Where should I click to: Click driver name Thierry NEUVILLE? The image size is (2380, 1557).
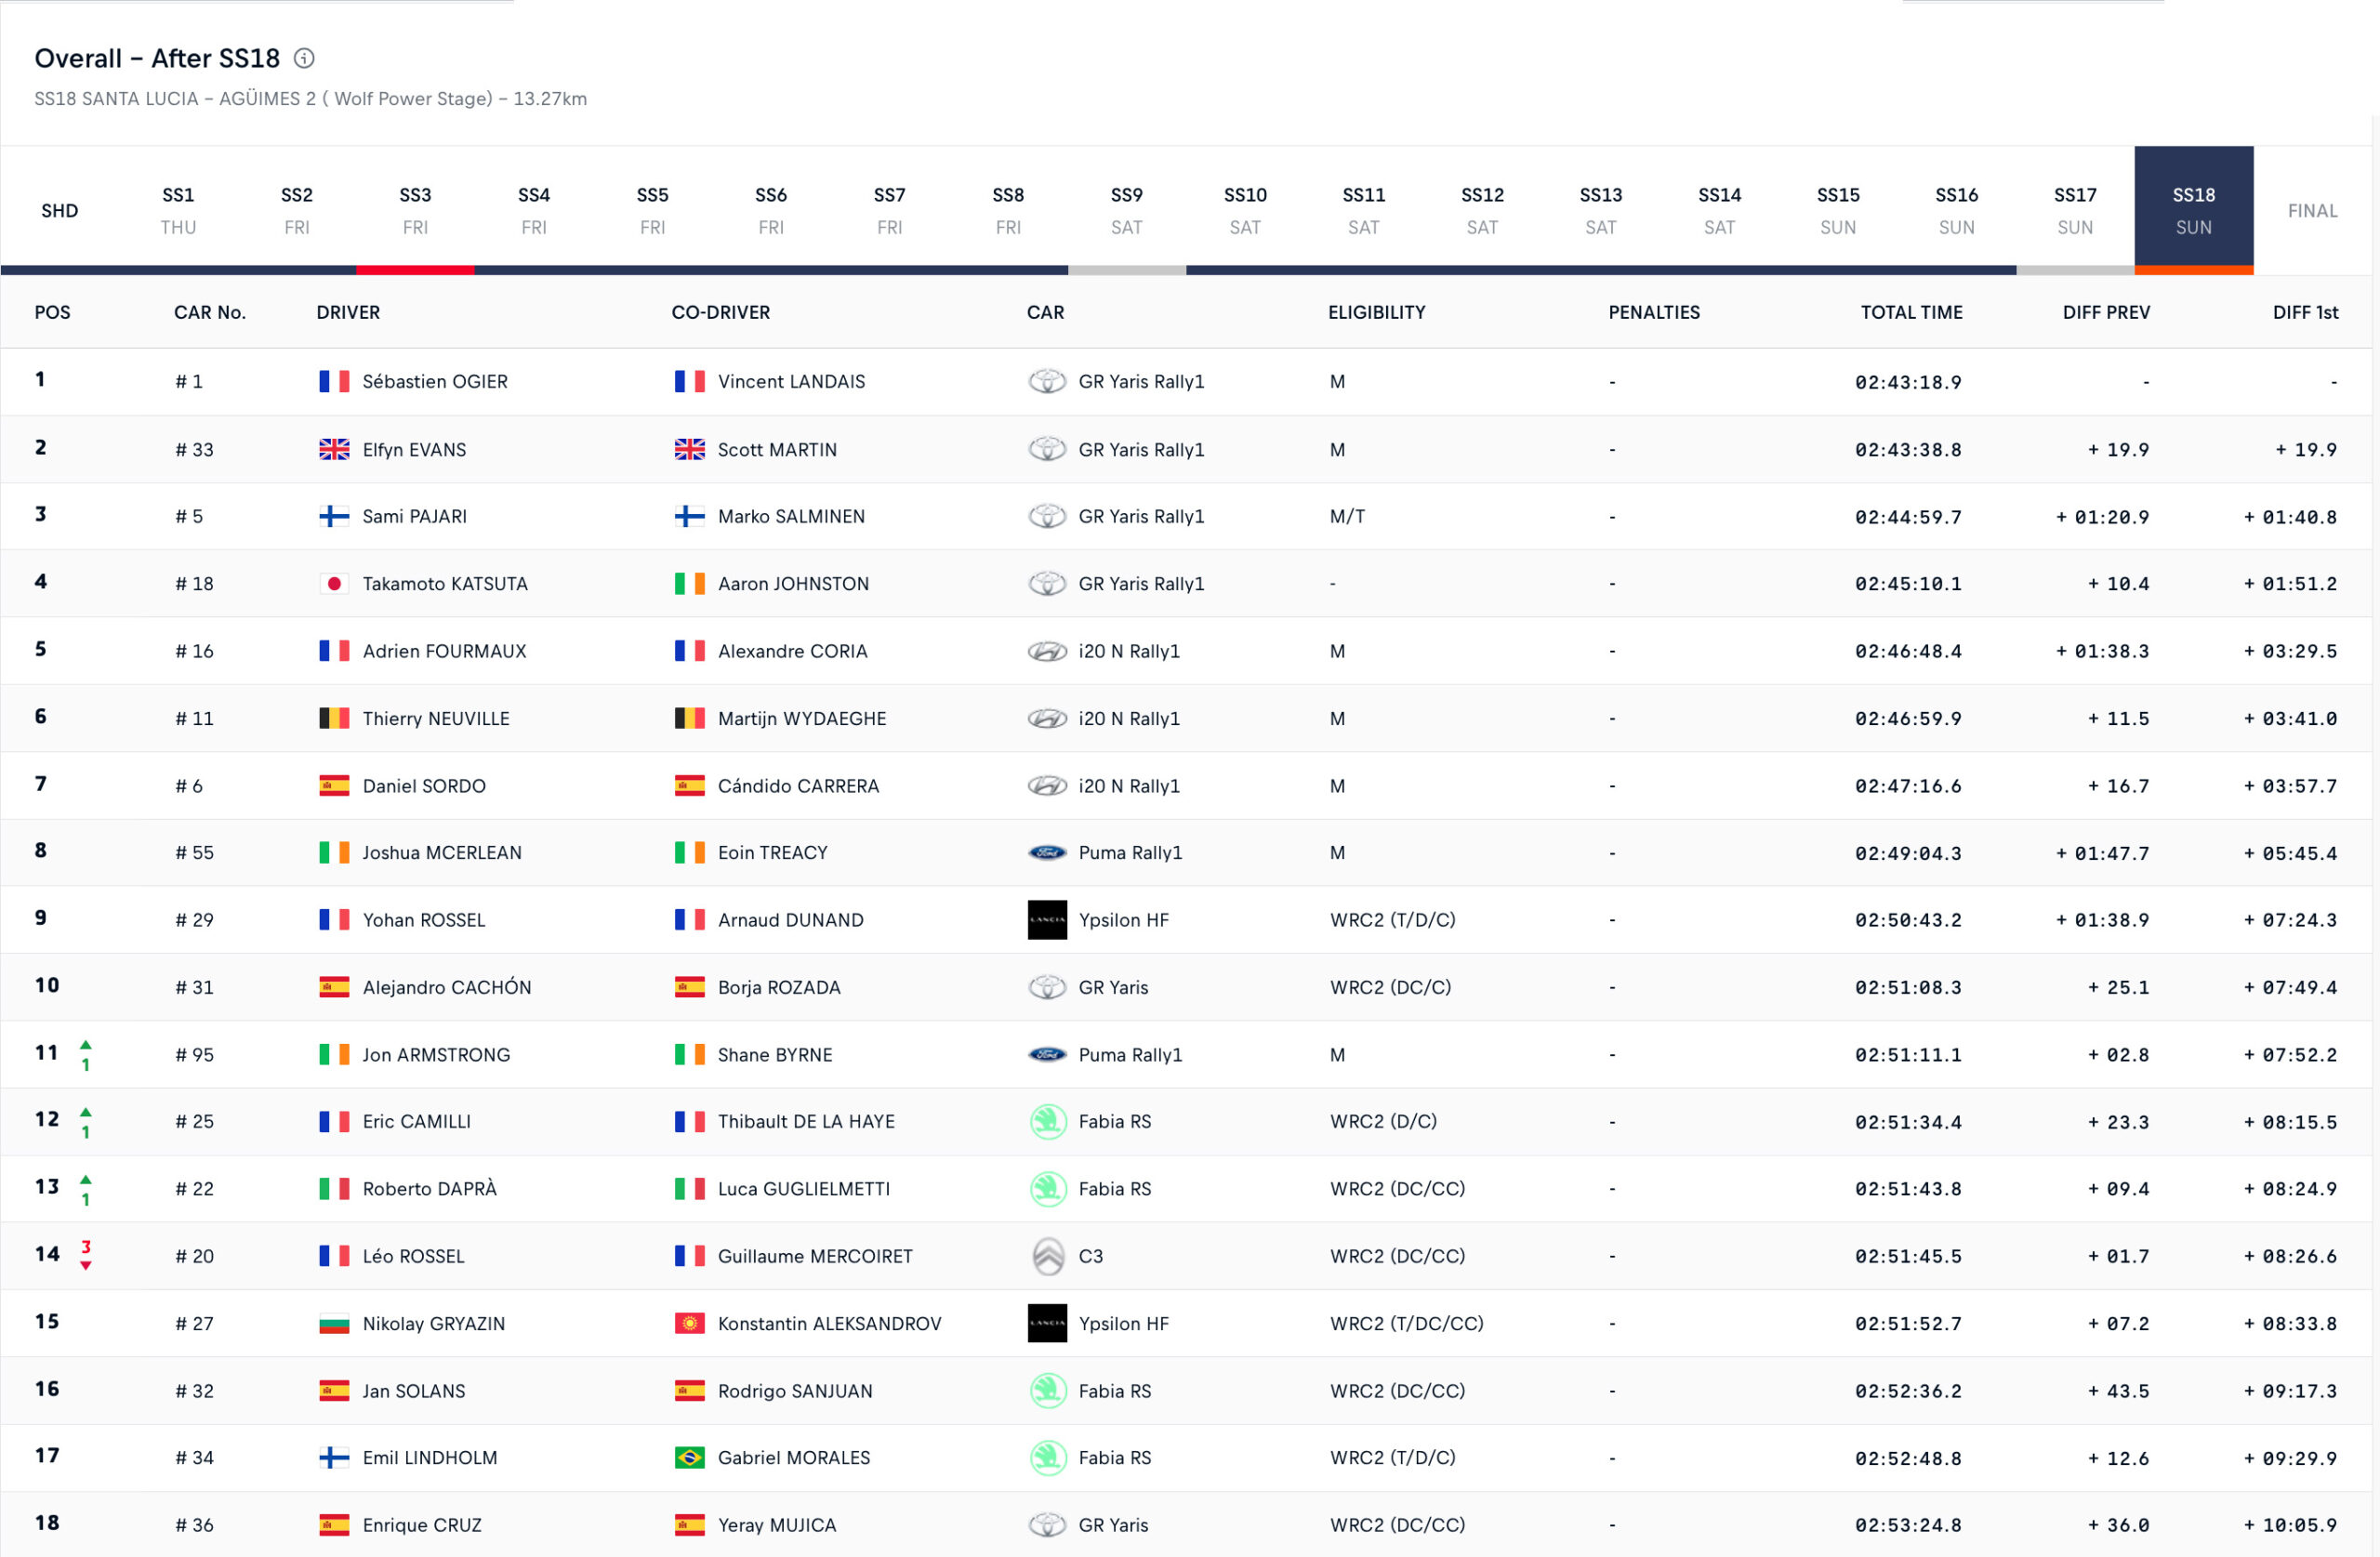[x=436, y=718]
